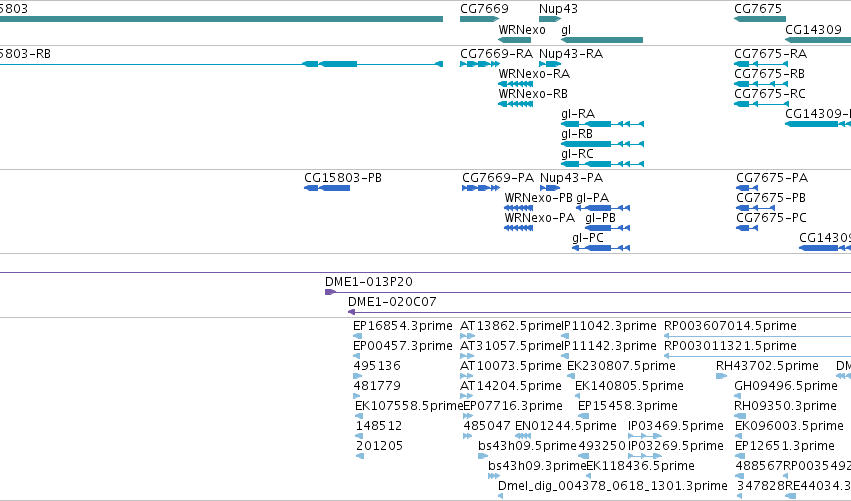
Task: Select the WRNexo-PB protein label
Action: point(538,198)
